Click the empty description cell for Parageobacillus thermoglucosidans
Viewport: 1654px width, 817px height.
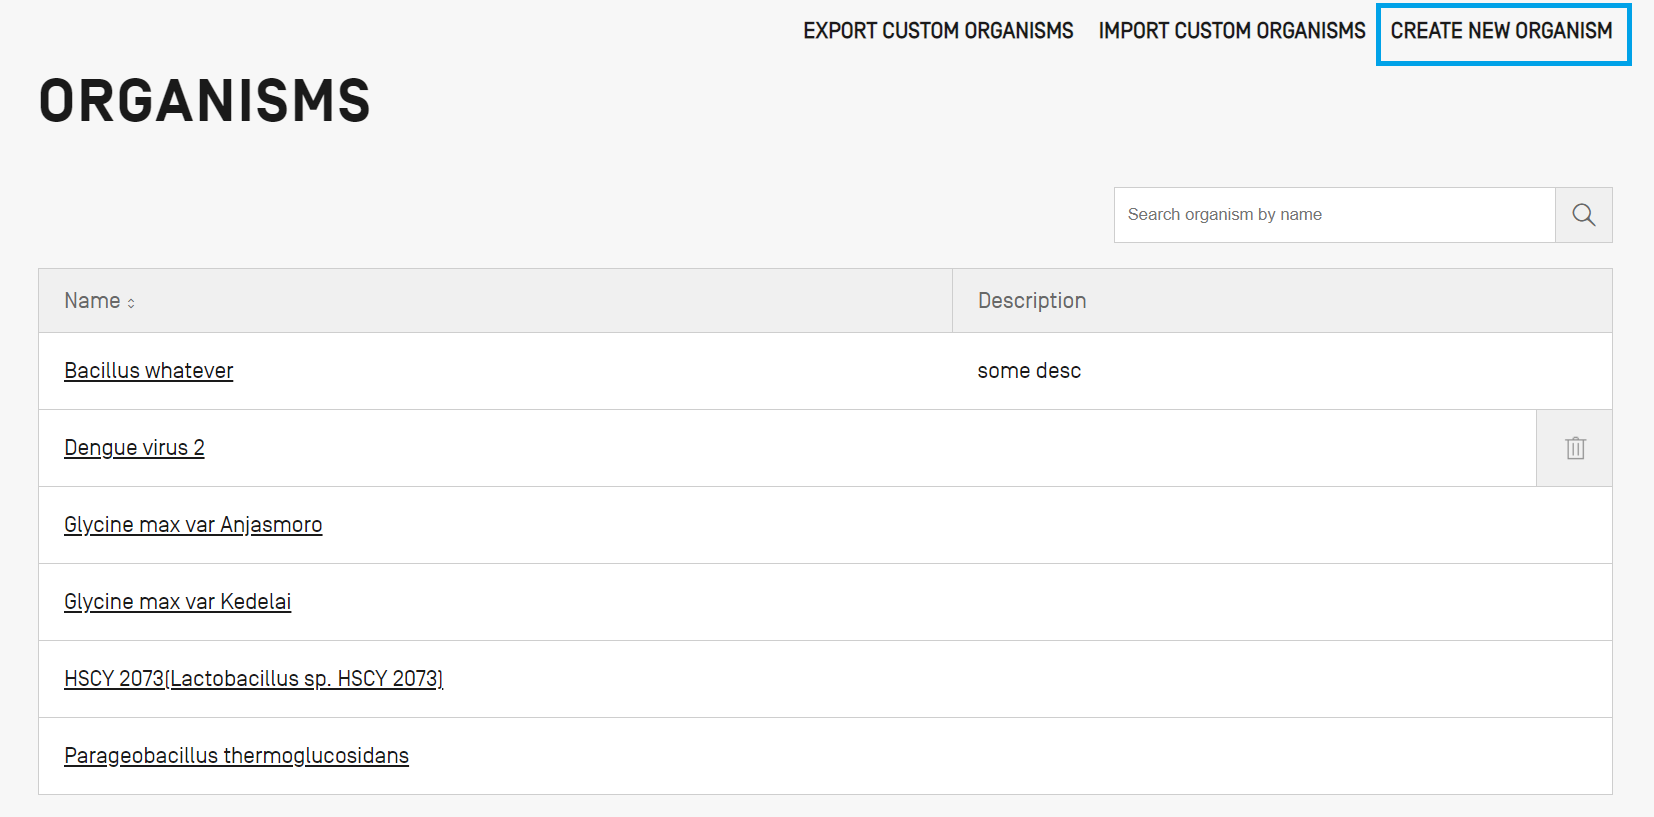click(x=1280, y=756)
